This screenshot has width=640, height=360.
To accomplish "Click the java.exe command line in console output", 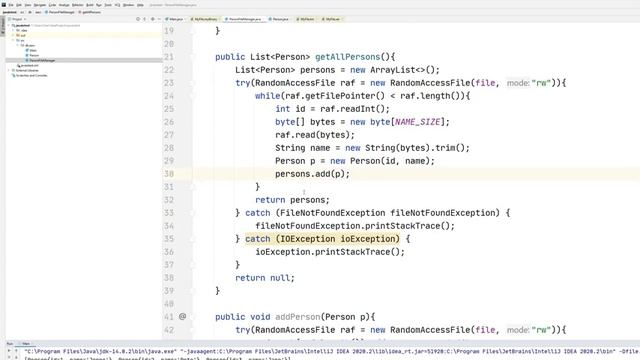I will point(331,351).
